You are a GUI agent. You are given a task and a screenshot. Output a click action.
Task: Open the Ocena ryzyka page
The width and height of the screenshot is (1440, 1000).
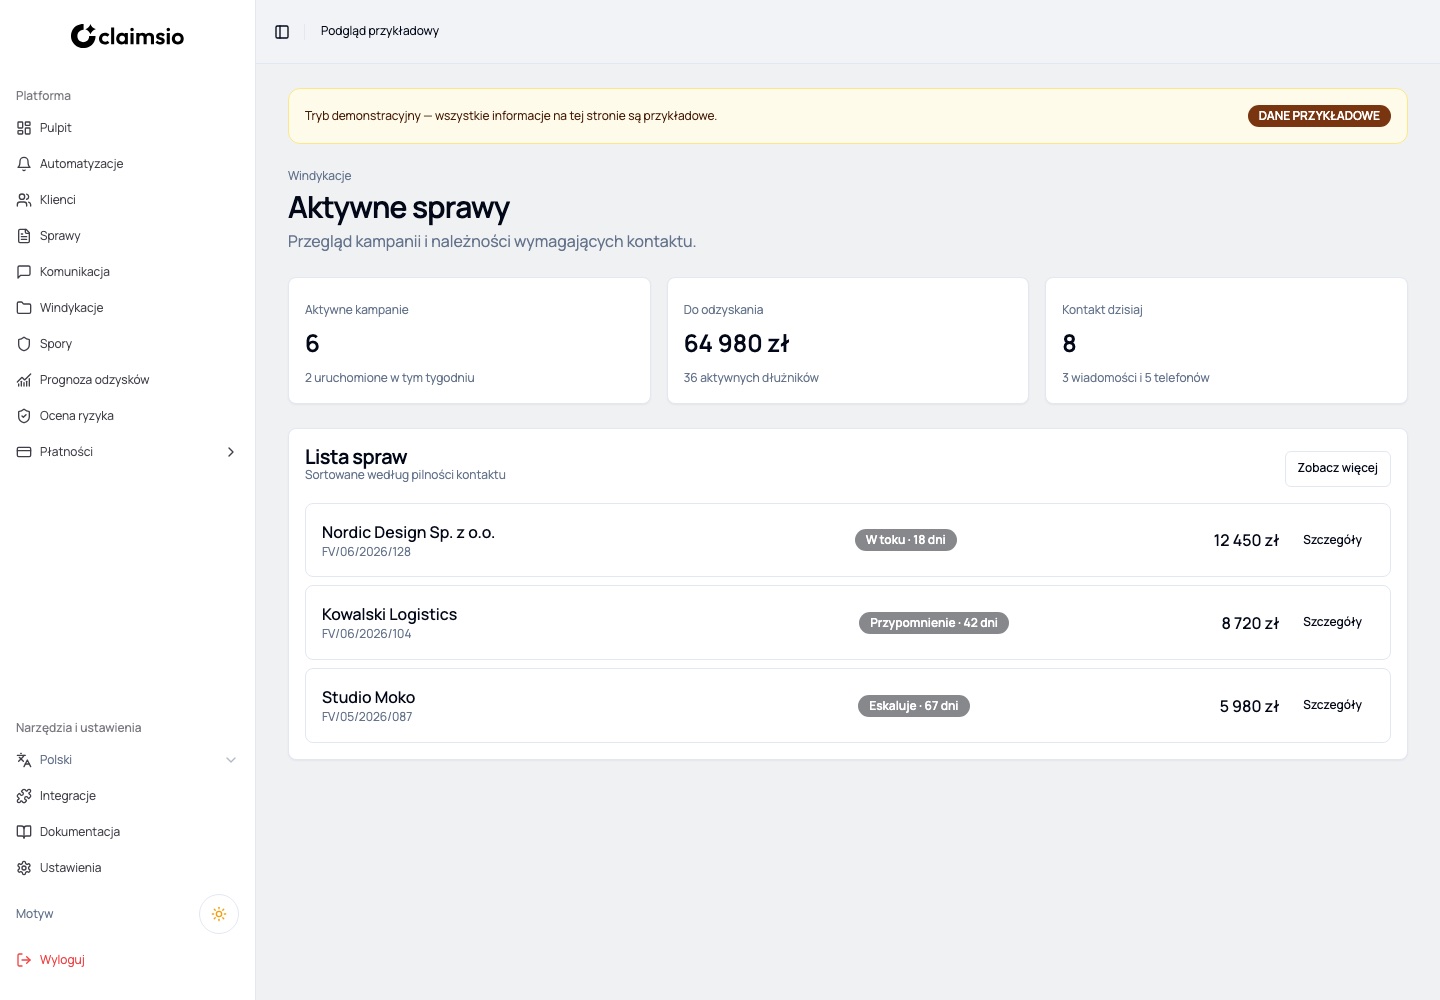[127, 416]
